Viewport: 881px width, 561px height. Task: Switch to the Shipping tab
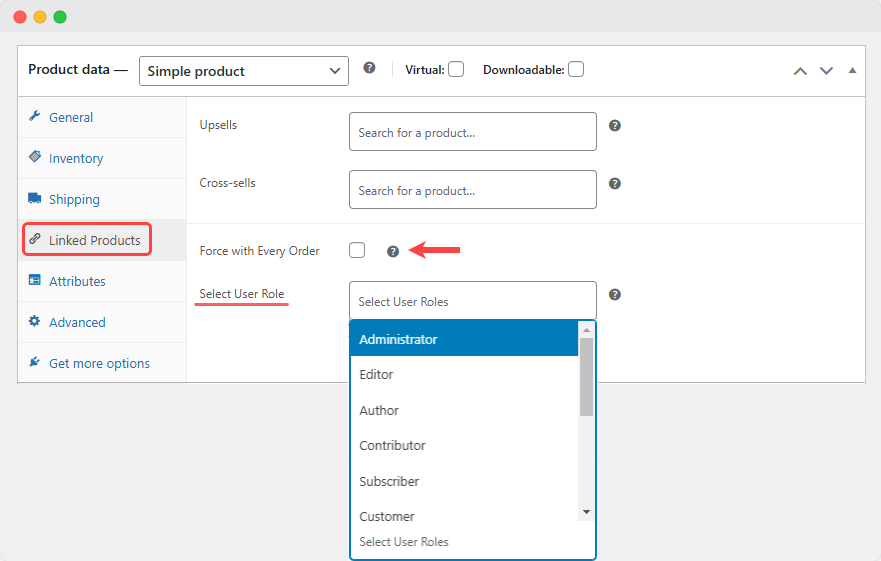tap(74, 199)
